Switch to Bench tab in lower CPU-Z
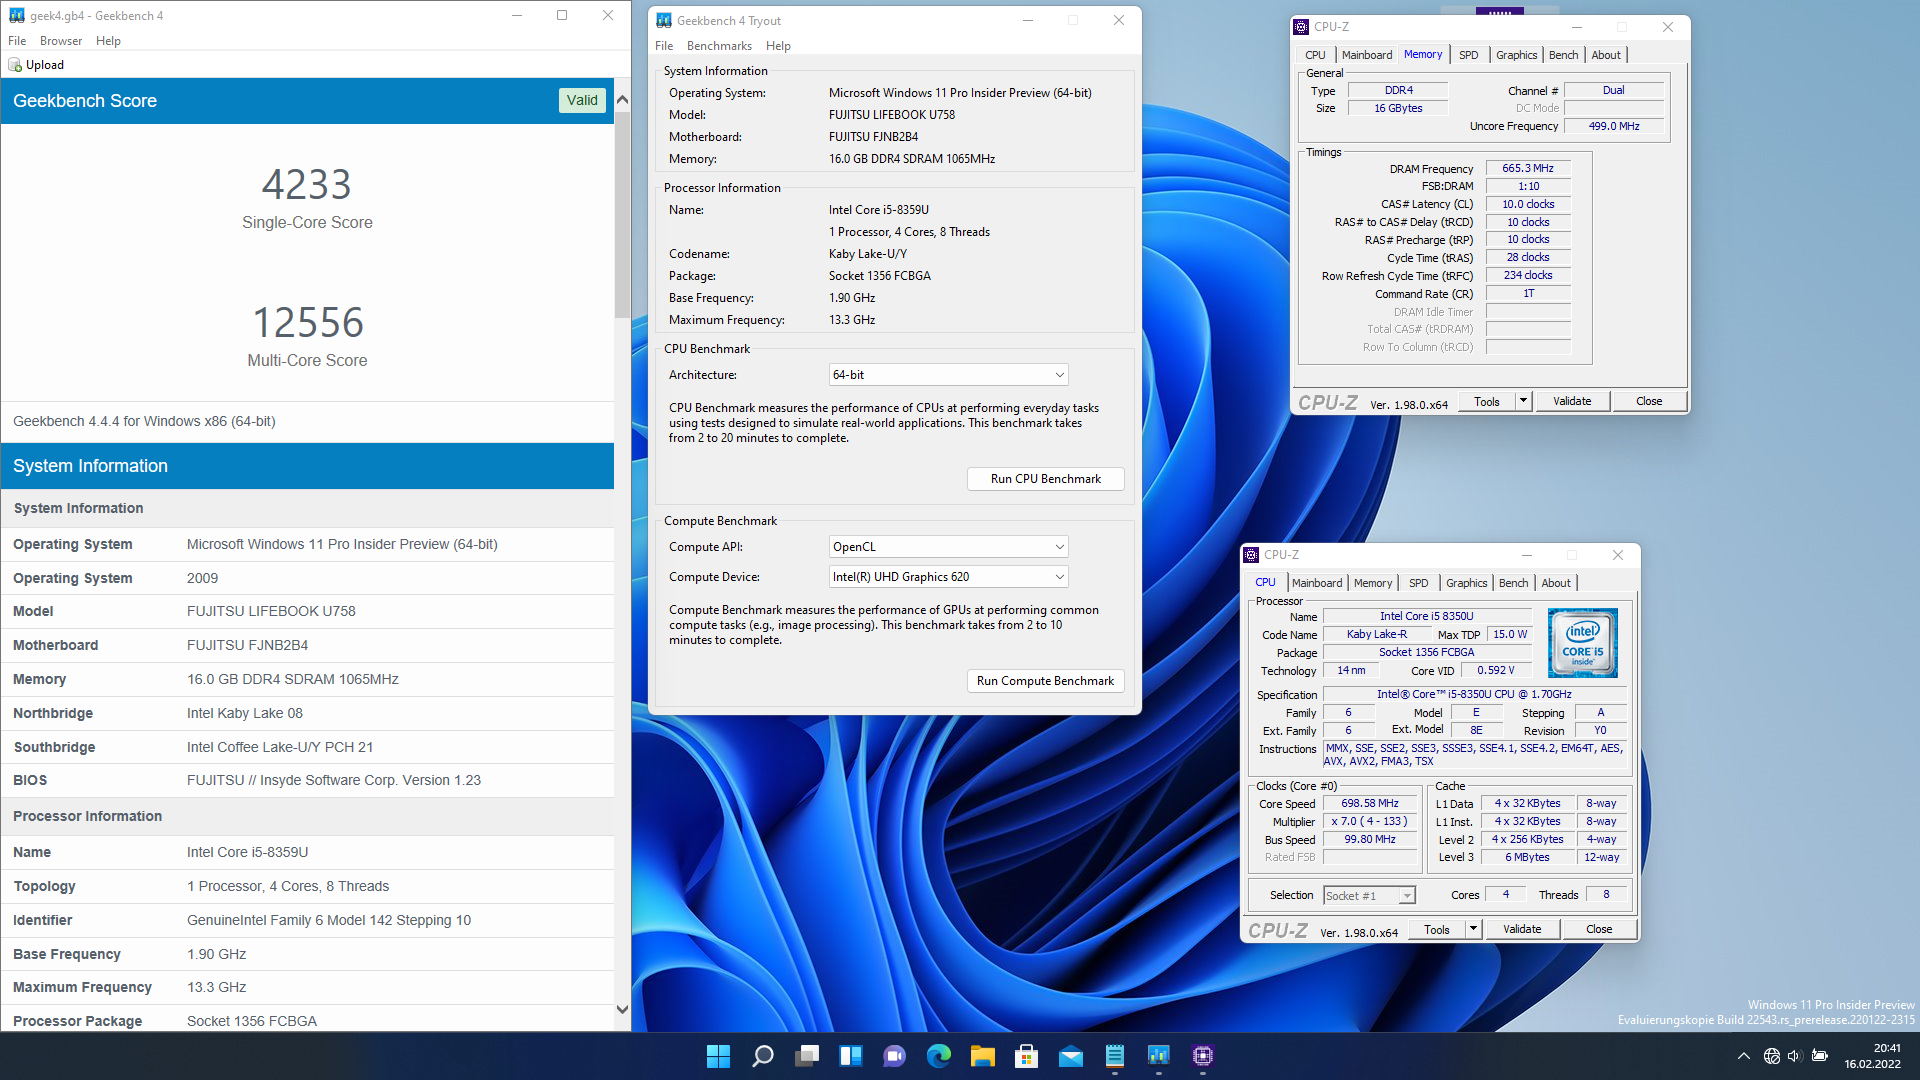Screen dimensions: 1920x1080 click(x=1513, y=583)
